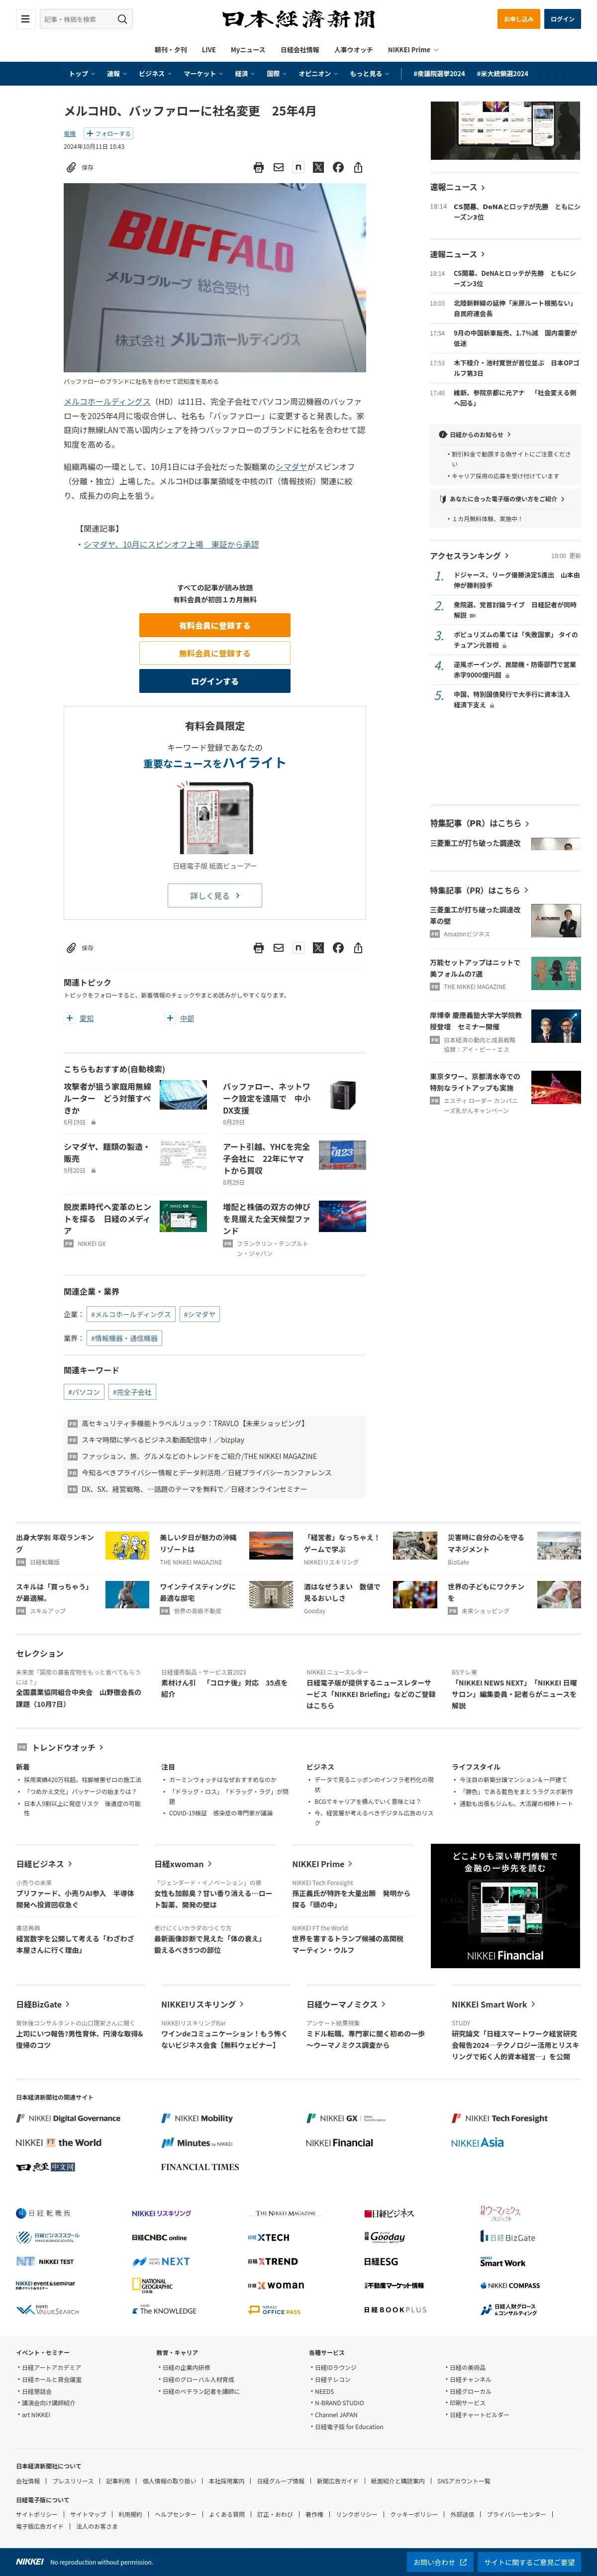Open #衆議院選挙2024 tag in nav bar

tap(439, 74)
